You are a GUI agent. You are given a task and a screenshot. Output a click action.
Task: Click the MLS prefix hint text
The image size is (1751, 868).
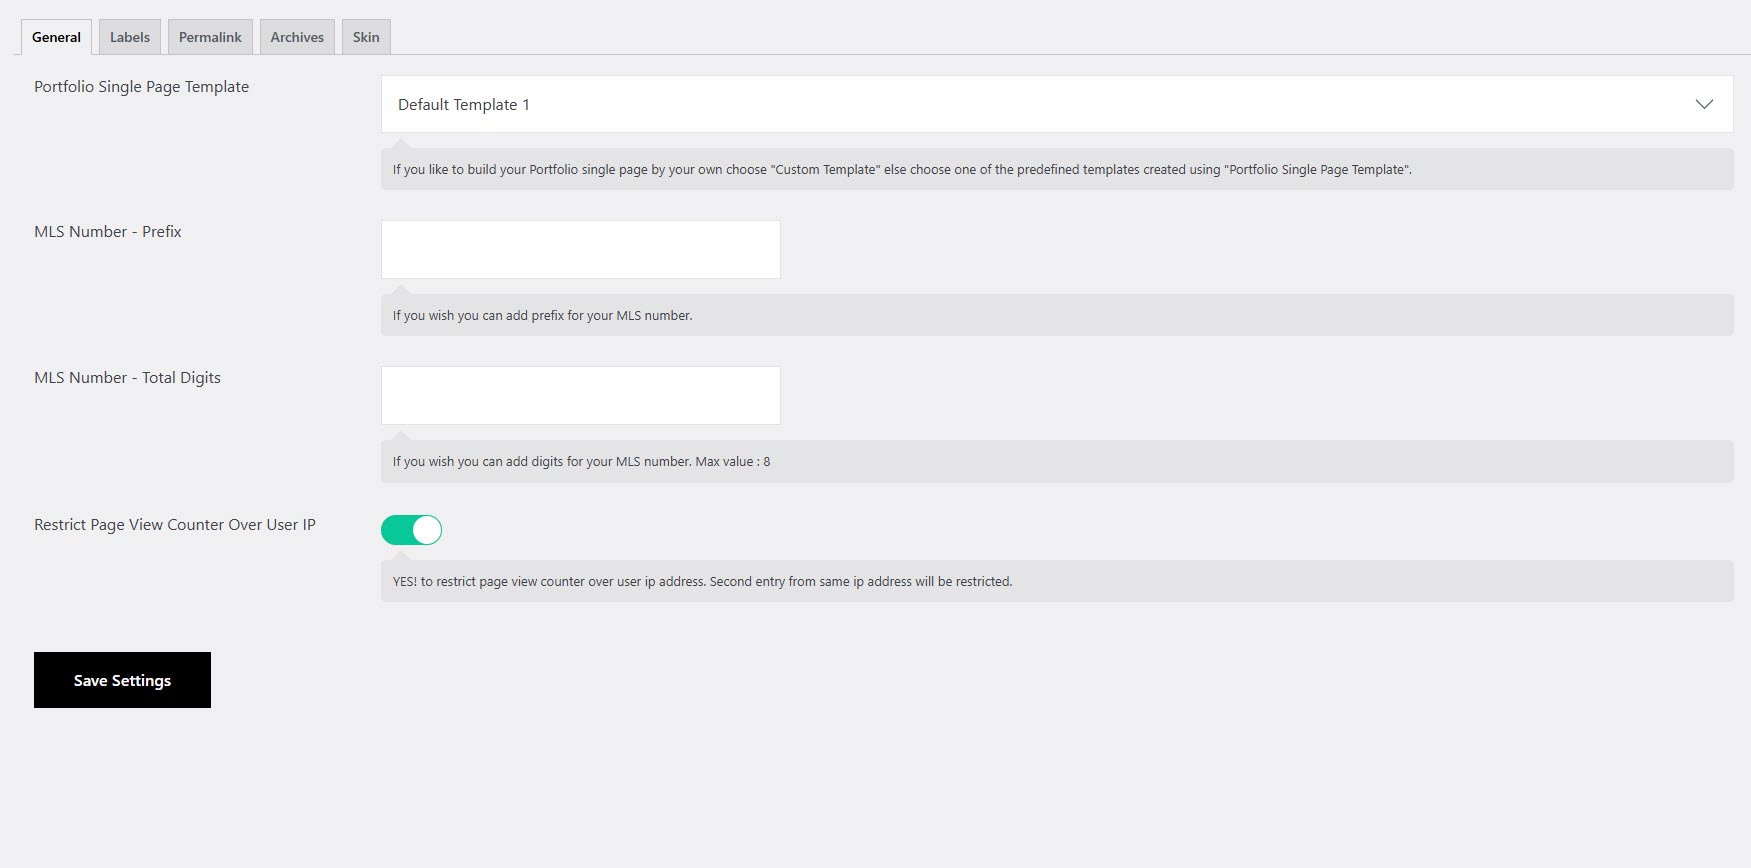point(542,316)
